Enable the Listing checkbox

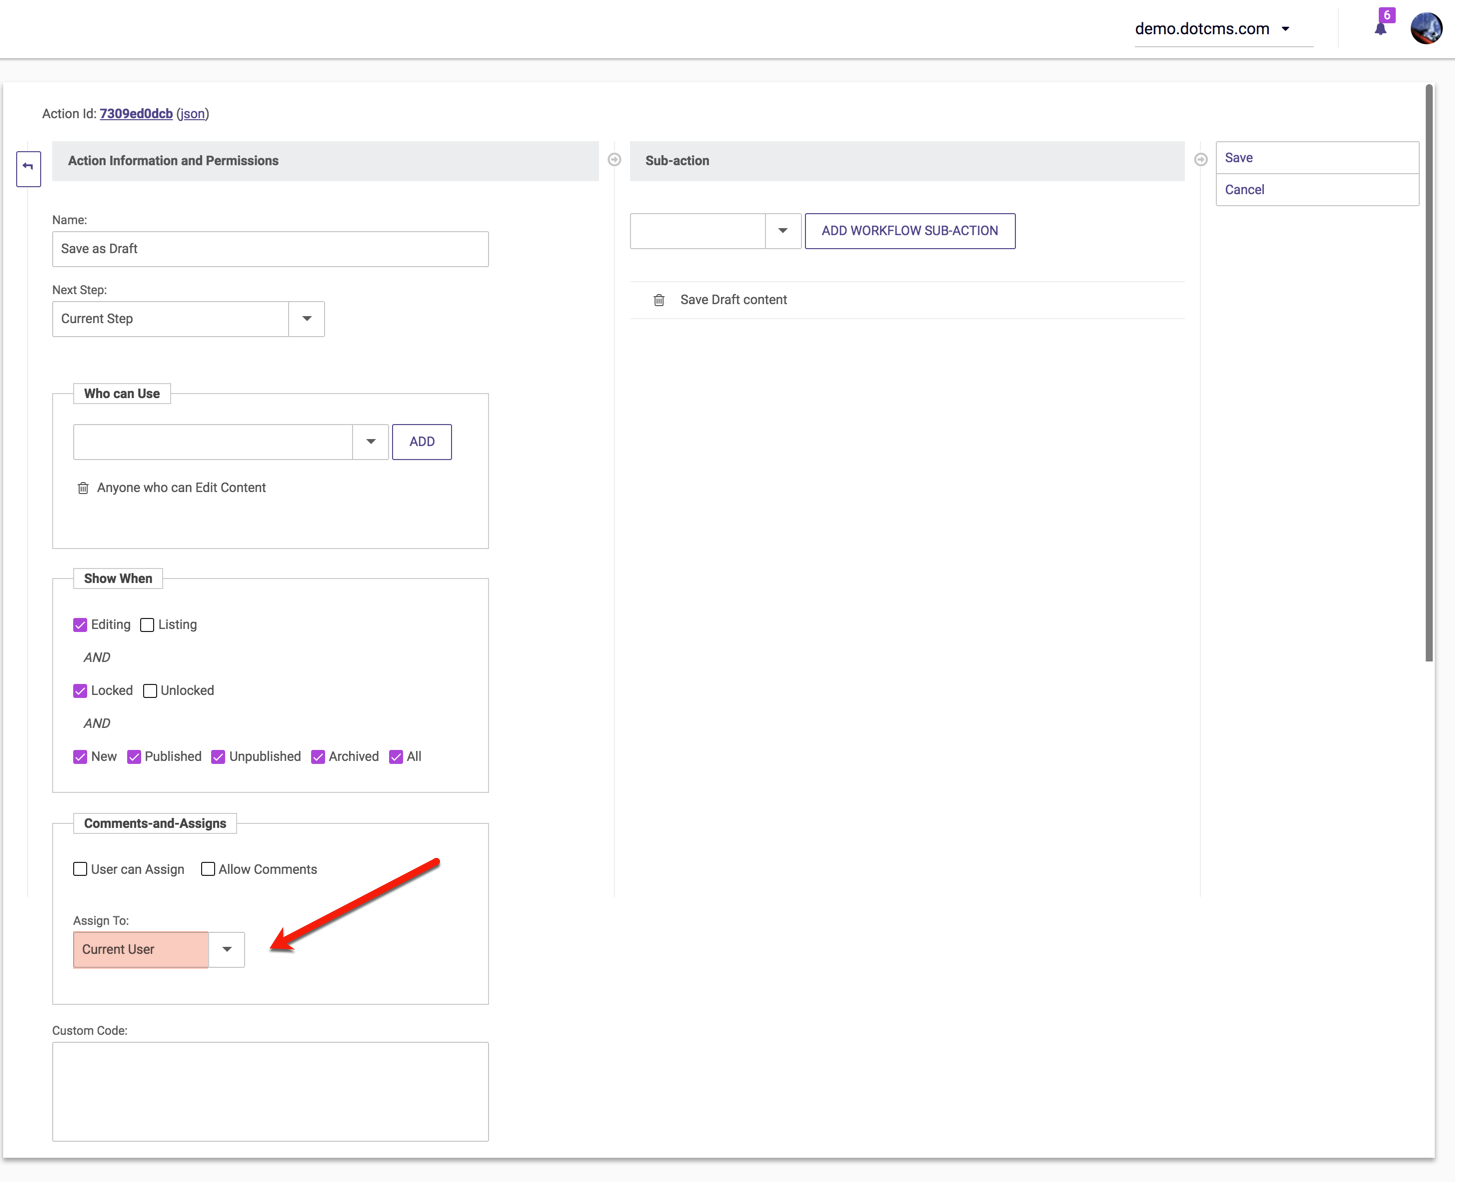(148, 625)
